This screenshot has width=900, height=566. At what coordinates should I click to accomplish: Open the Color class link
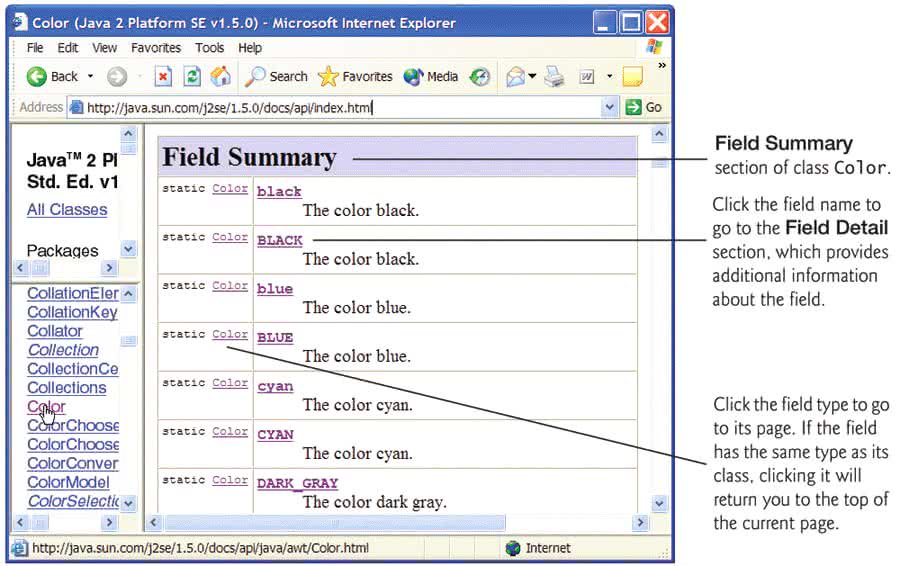click(x=46, y=407)
